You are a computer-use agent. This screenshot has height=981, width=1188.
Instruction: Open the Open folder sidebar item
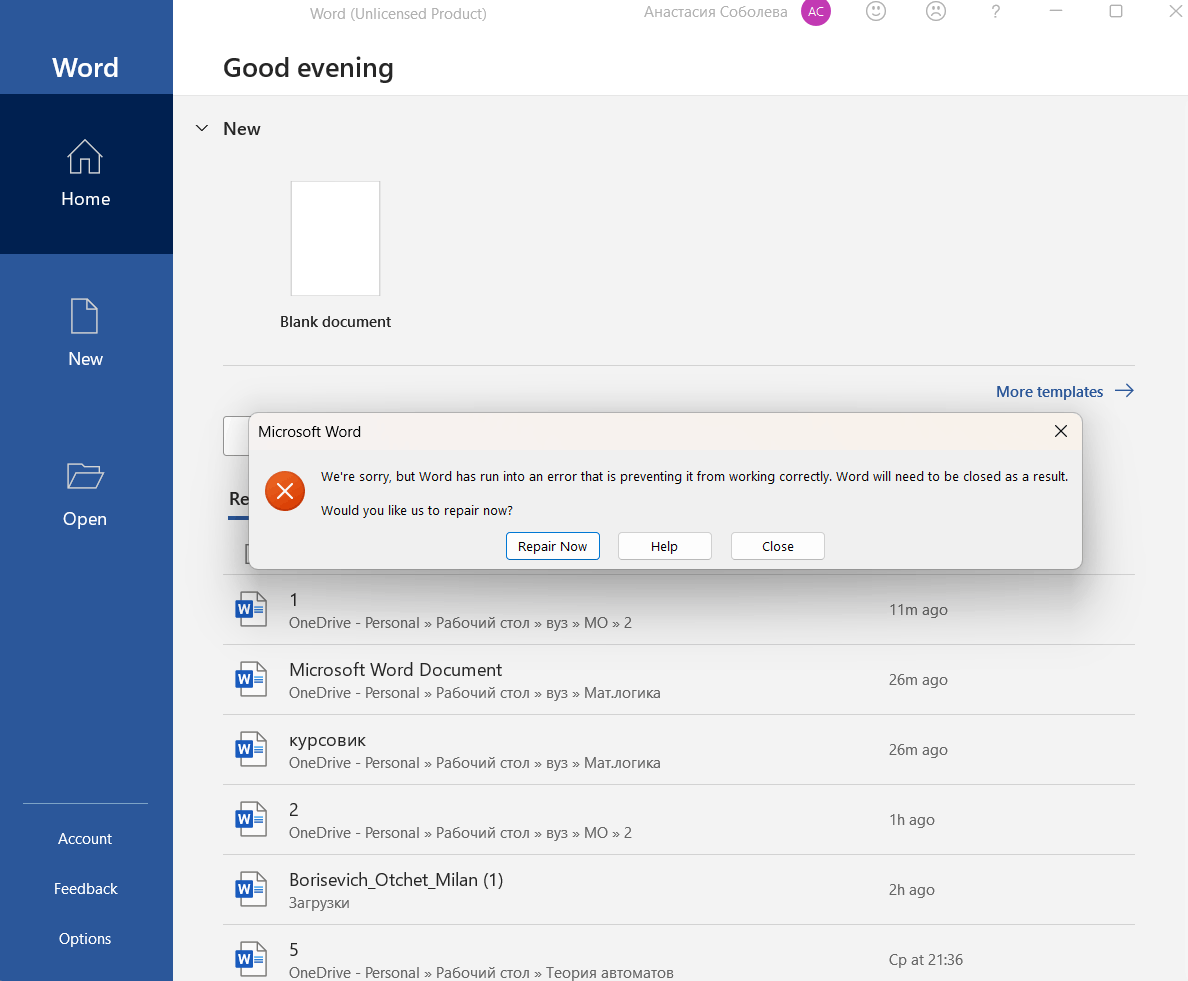pos(86,494)
